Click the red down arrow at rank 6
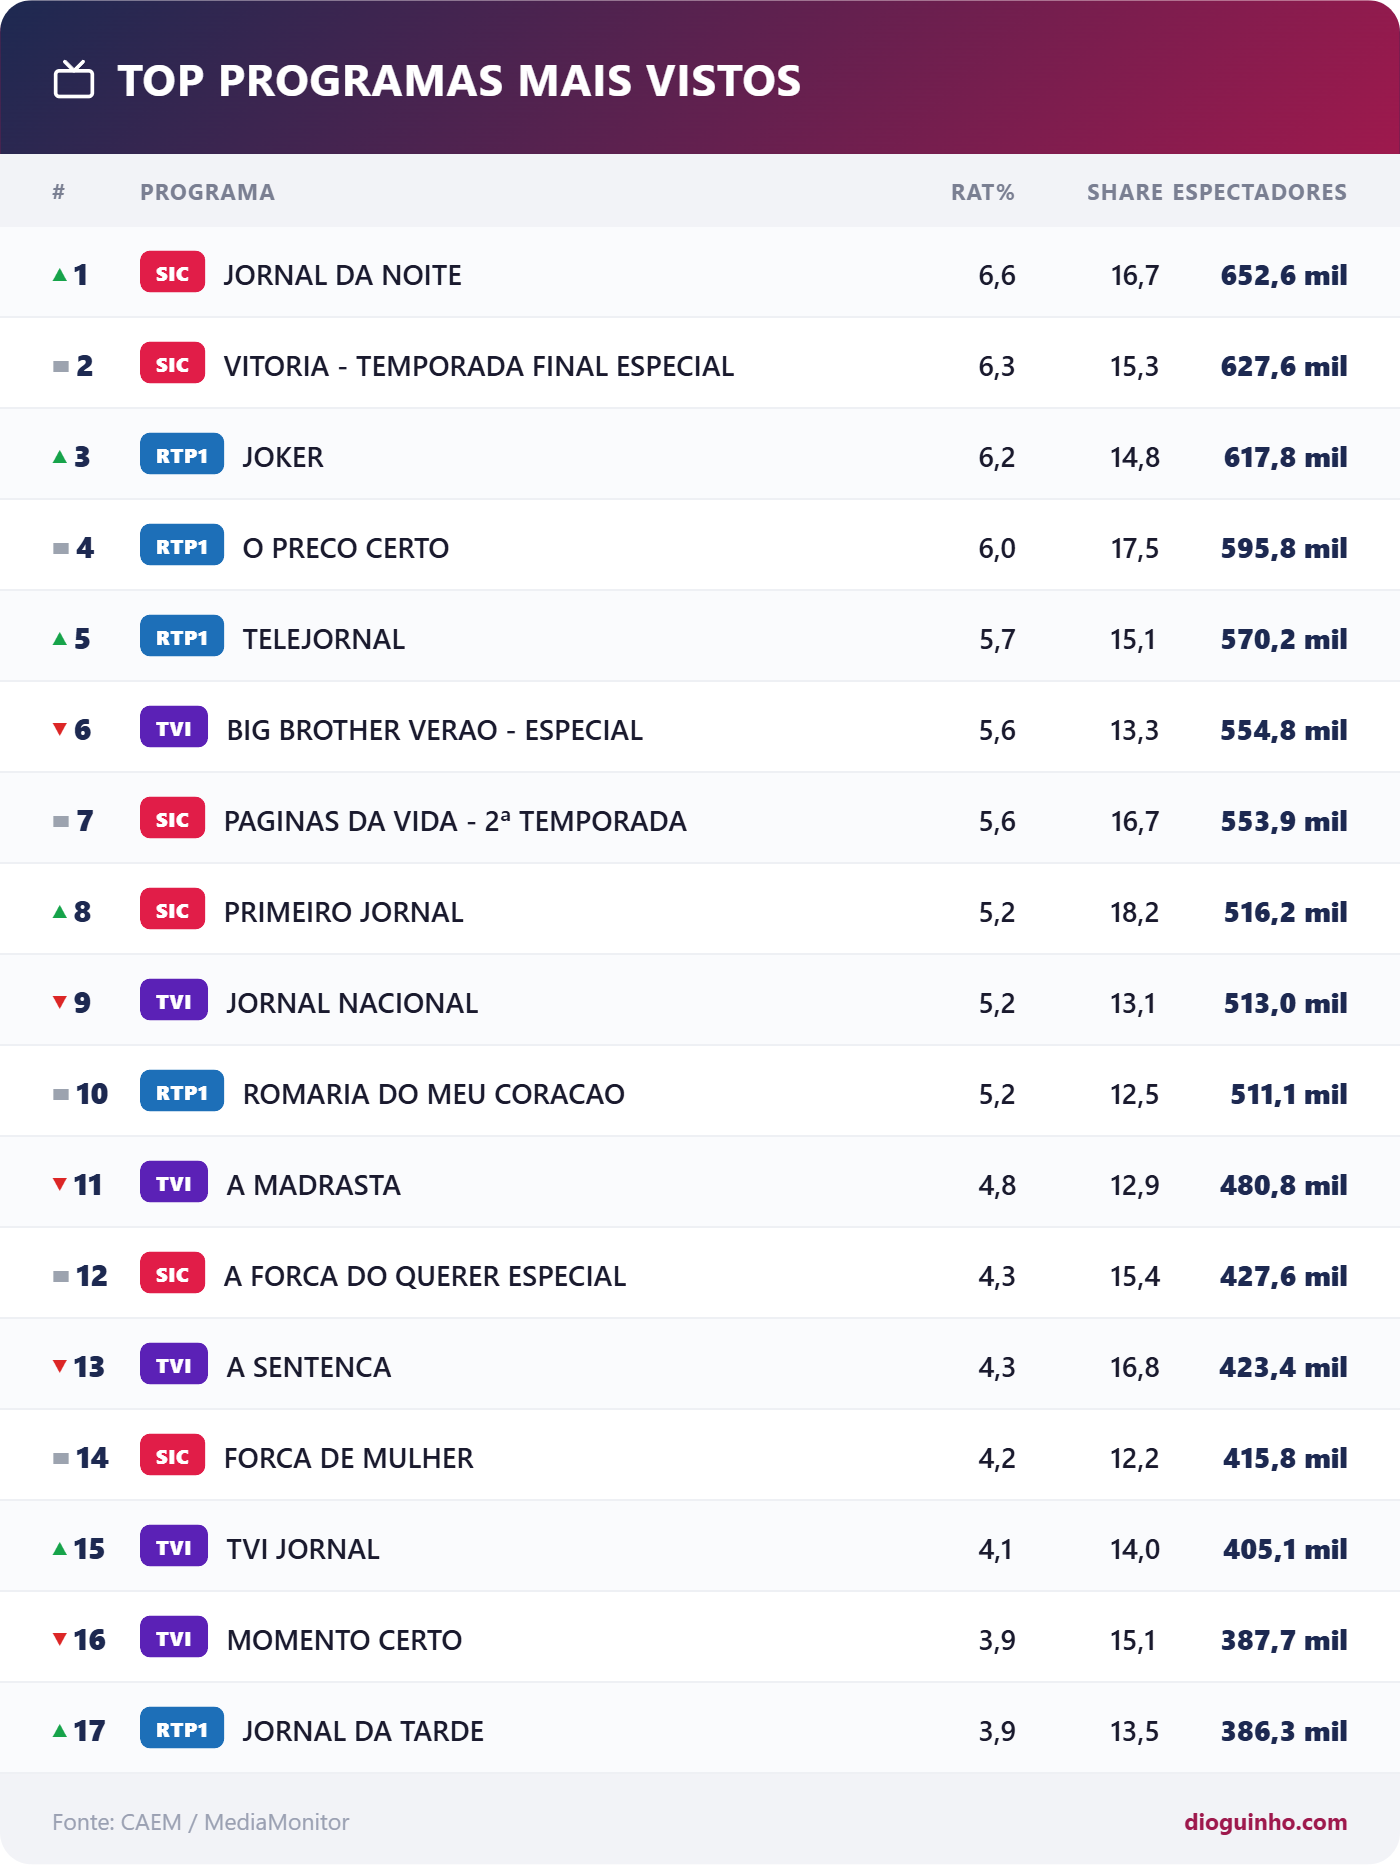This screenshot has width=1400, height=1866. tap(60, 729)
